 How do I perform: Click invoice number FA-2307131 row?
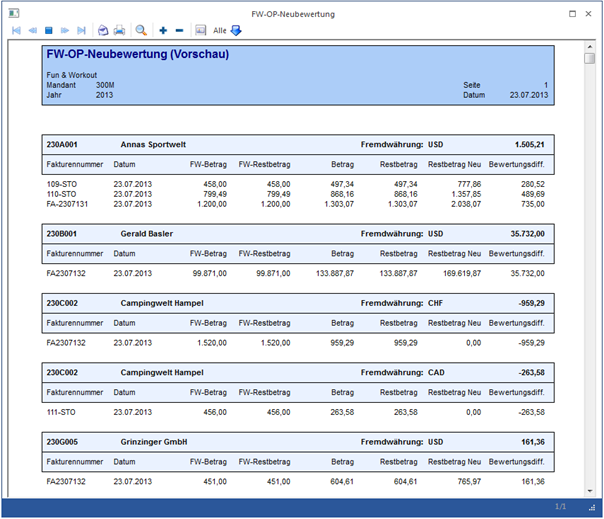point(68,204)
